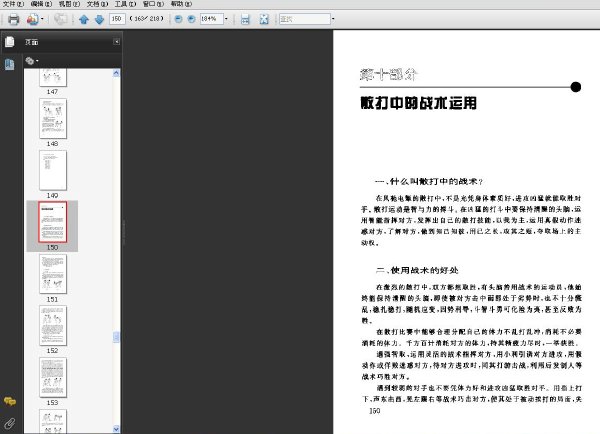Screen dimensions: 600x434
Task: Click the heading 散打中的战术运用
Action: 419,103
